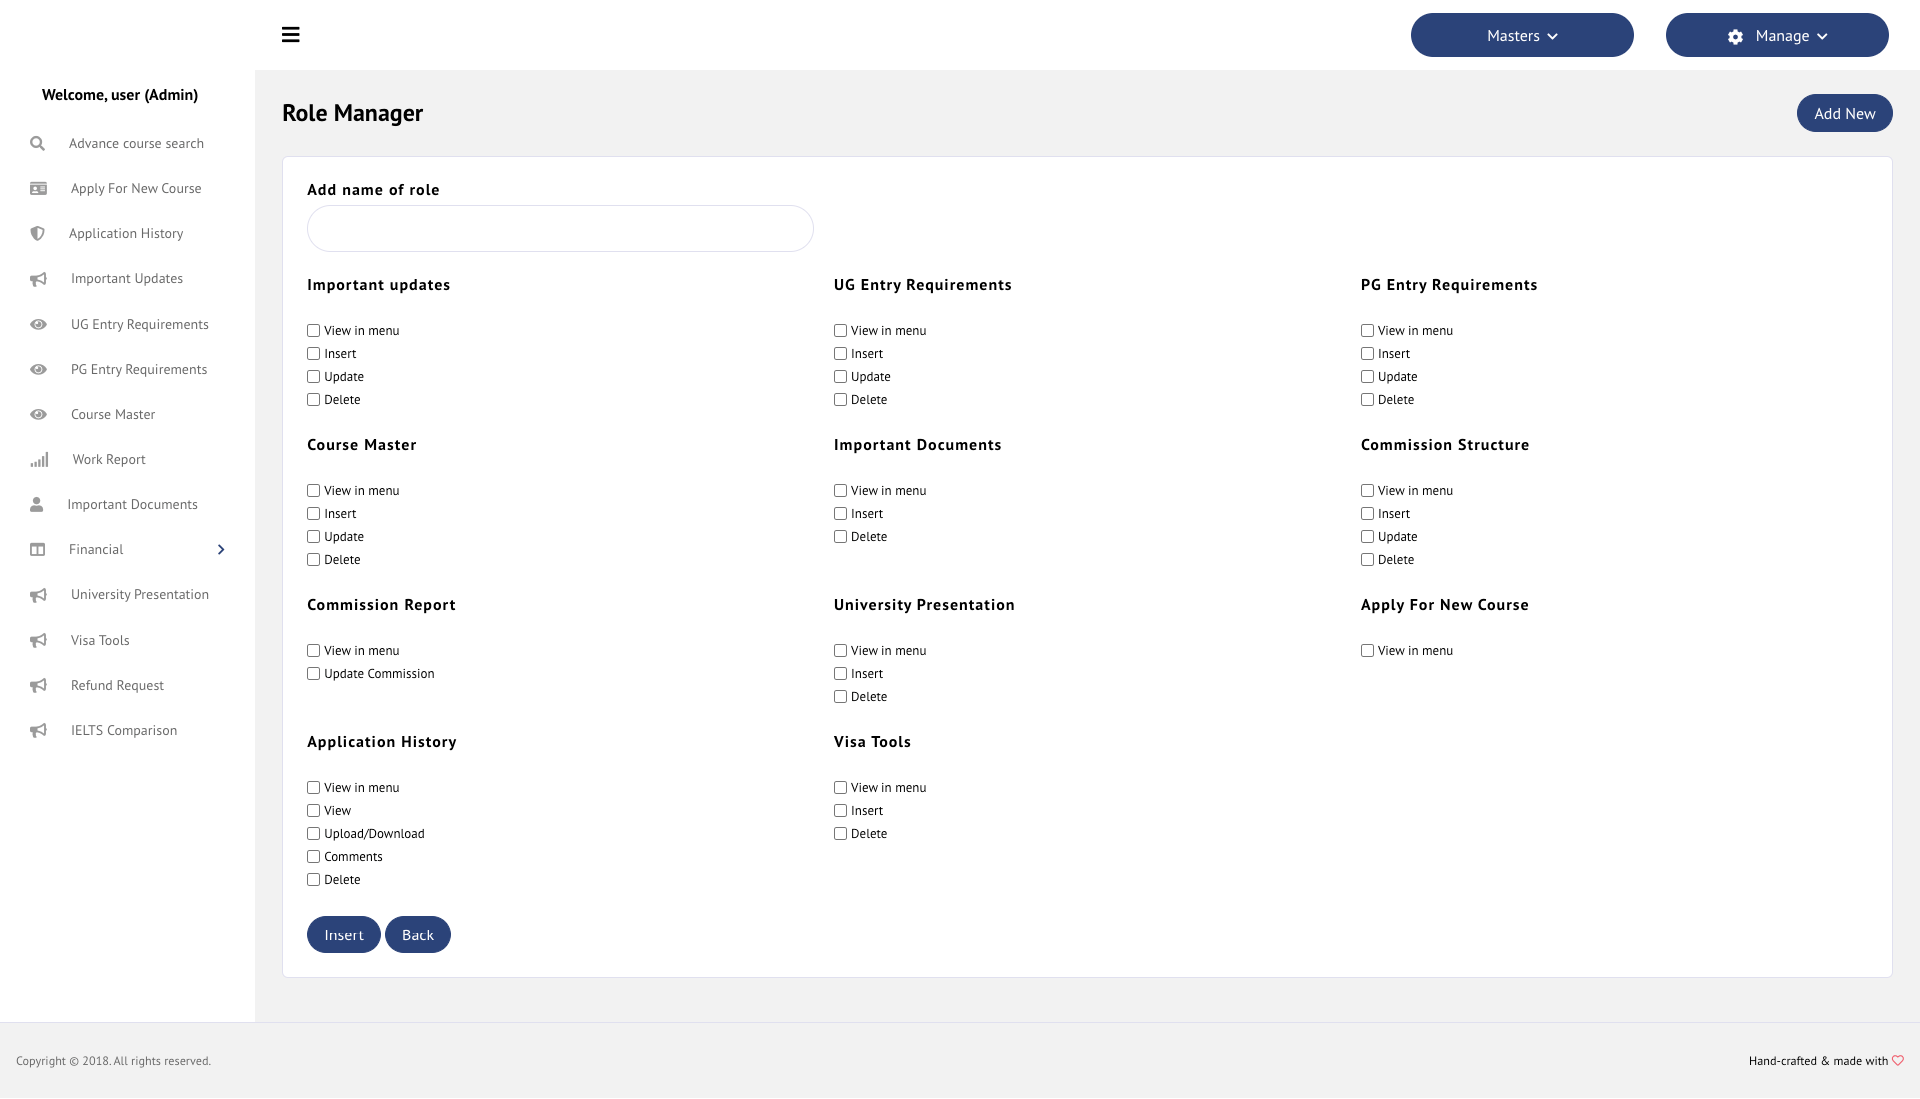Open the Masters dropdown
The image size is (1920, 1099).
click(x=1522, y=35)
